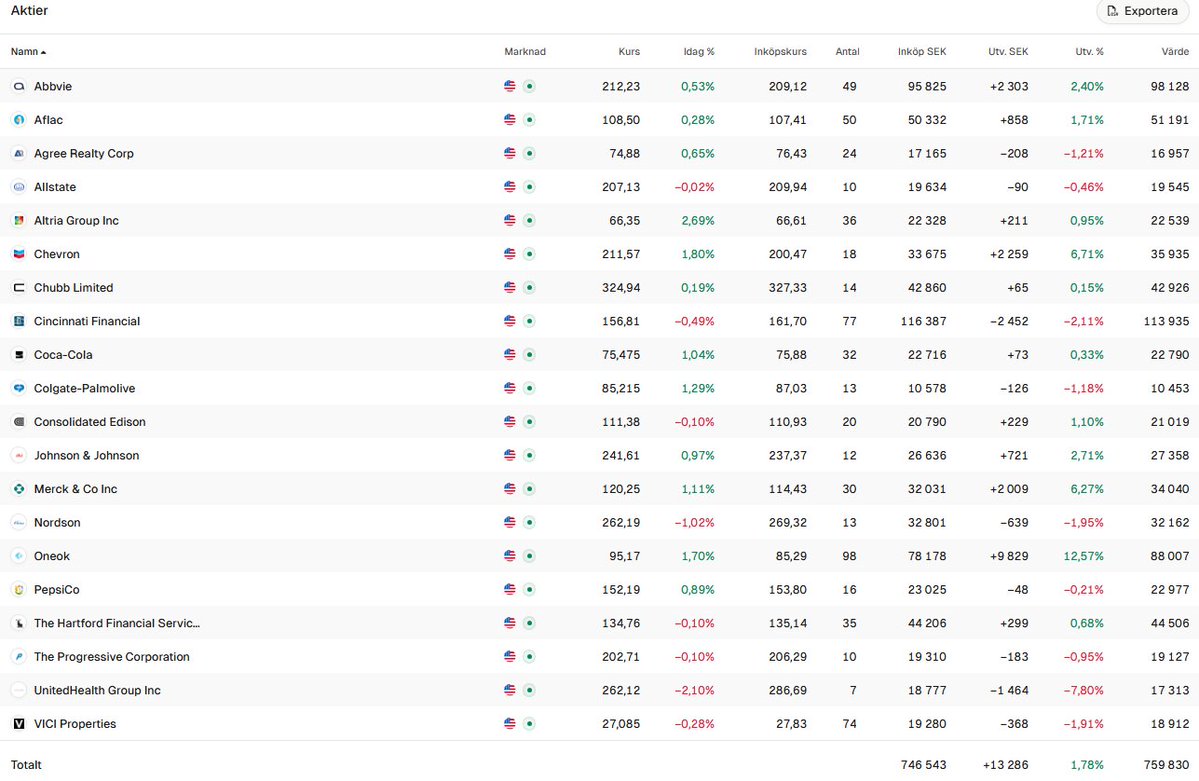Sort by the Namn column header
The image size is (1199, 781).
[28, 52]
